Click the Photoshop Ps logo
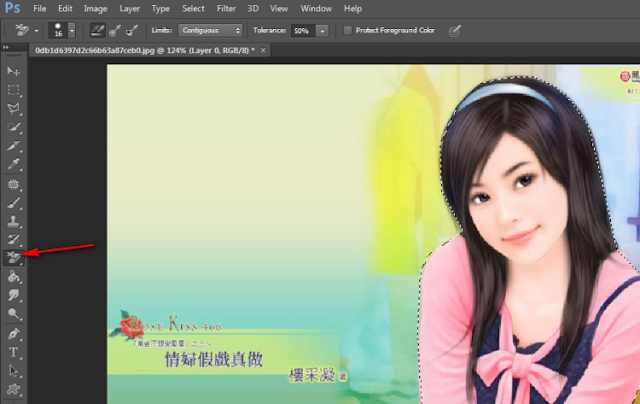This screenshot has height=404, width=640. [x=13, y=8]
